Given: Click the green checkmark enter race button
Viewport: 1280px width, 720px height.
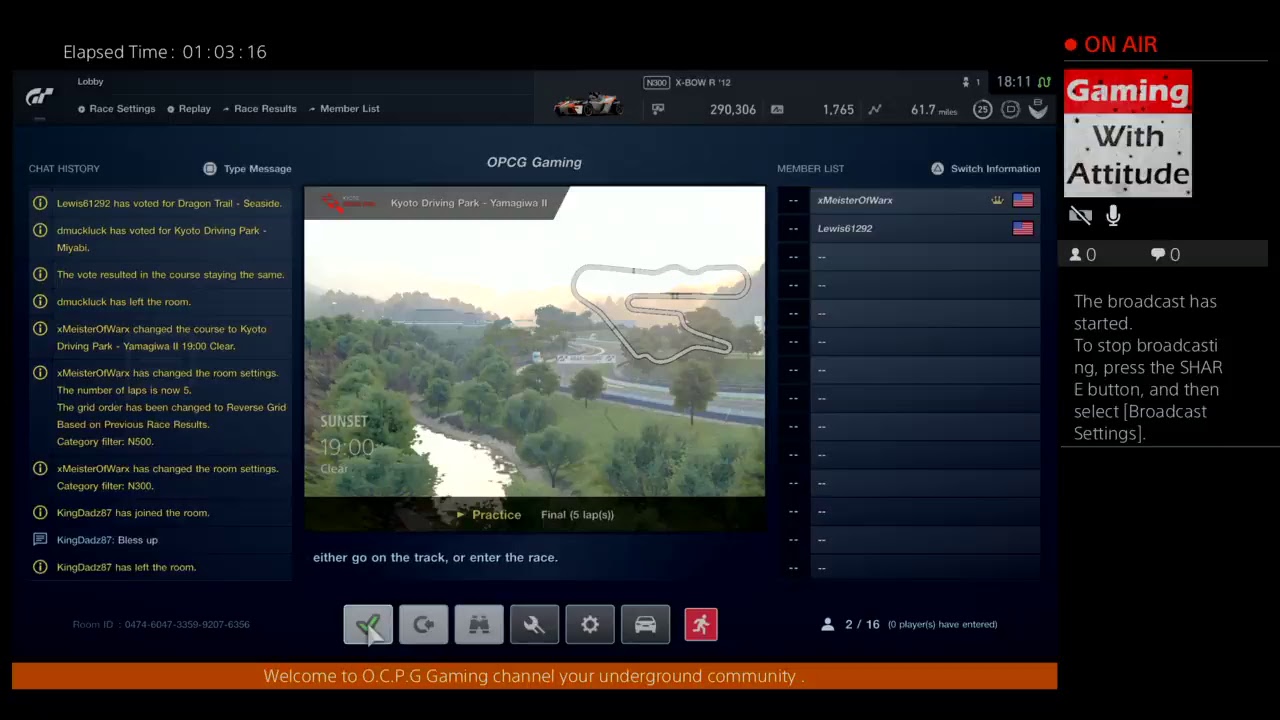Looking at the screenshot, I should pyautogui.click(x=368, y=625).
